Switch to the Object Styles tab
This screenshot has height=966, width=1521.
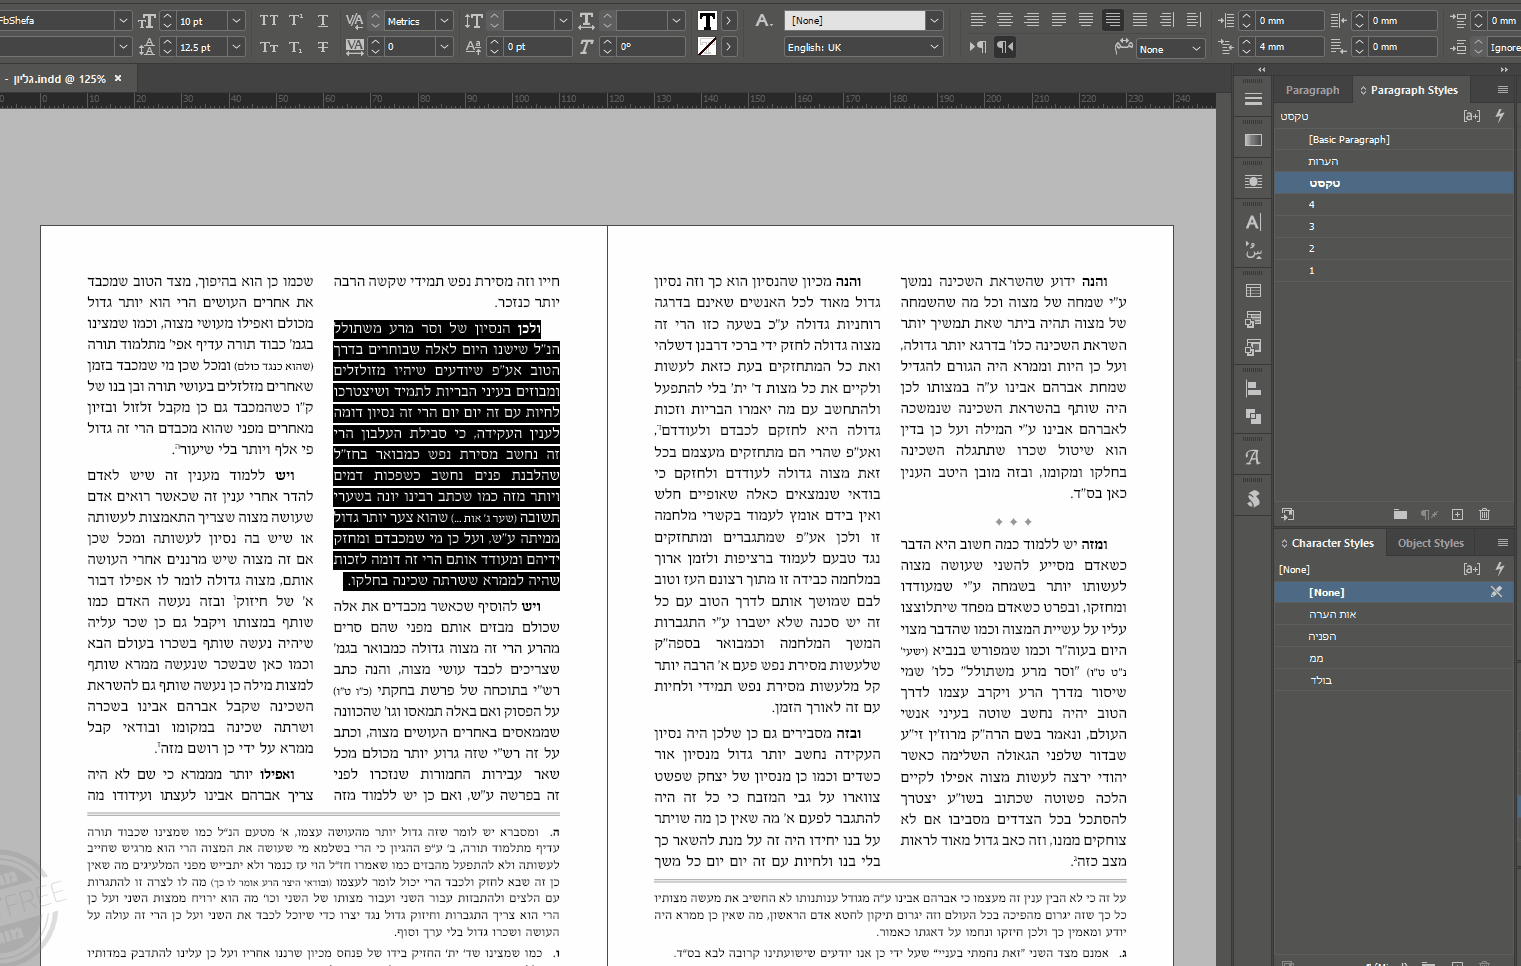click(x=1430, y=543)
